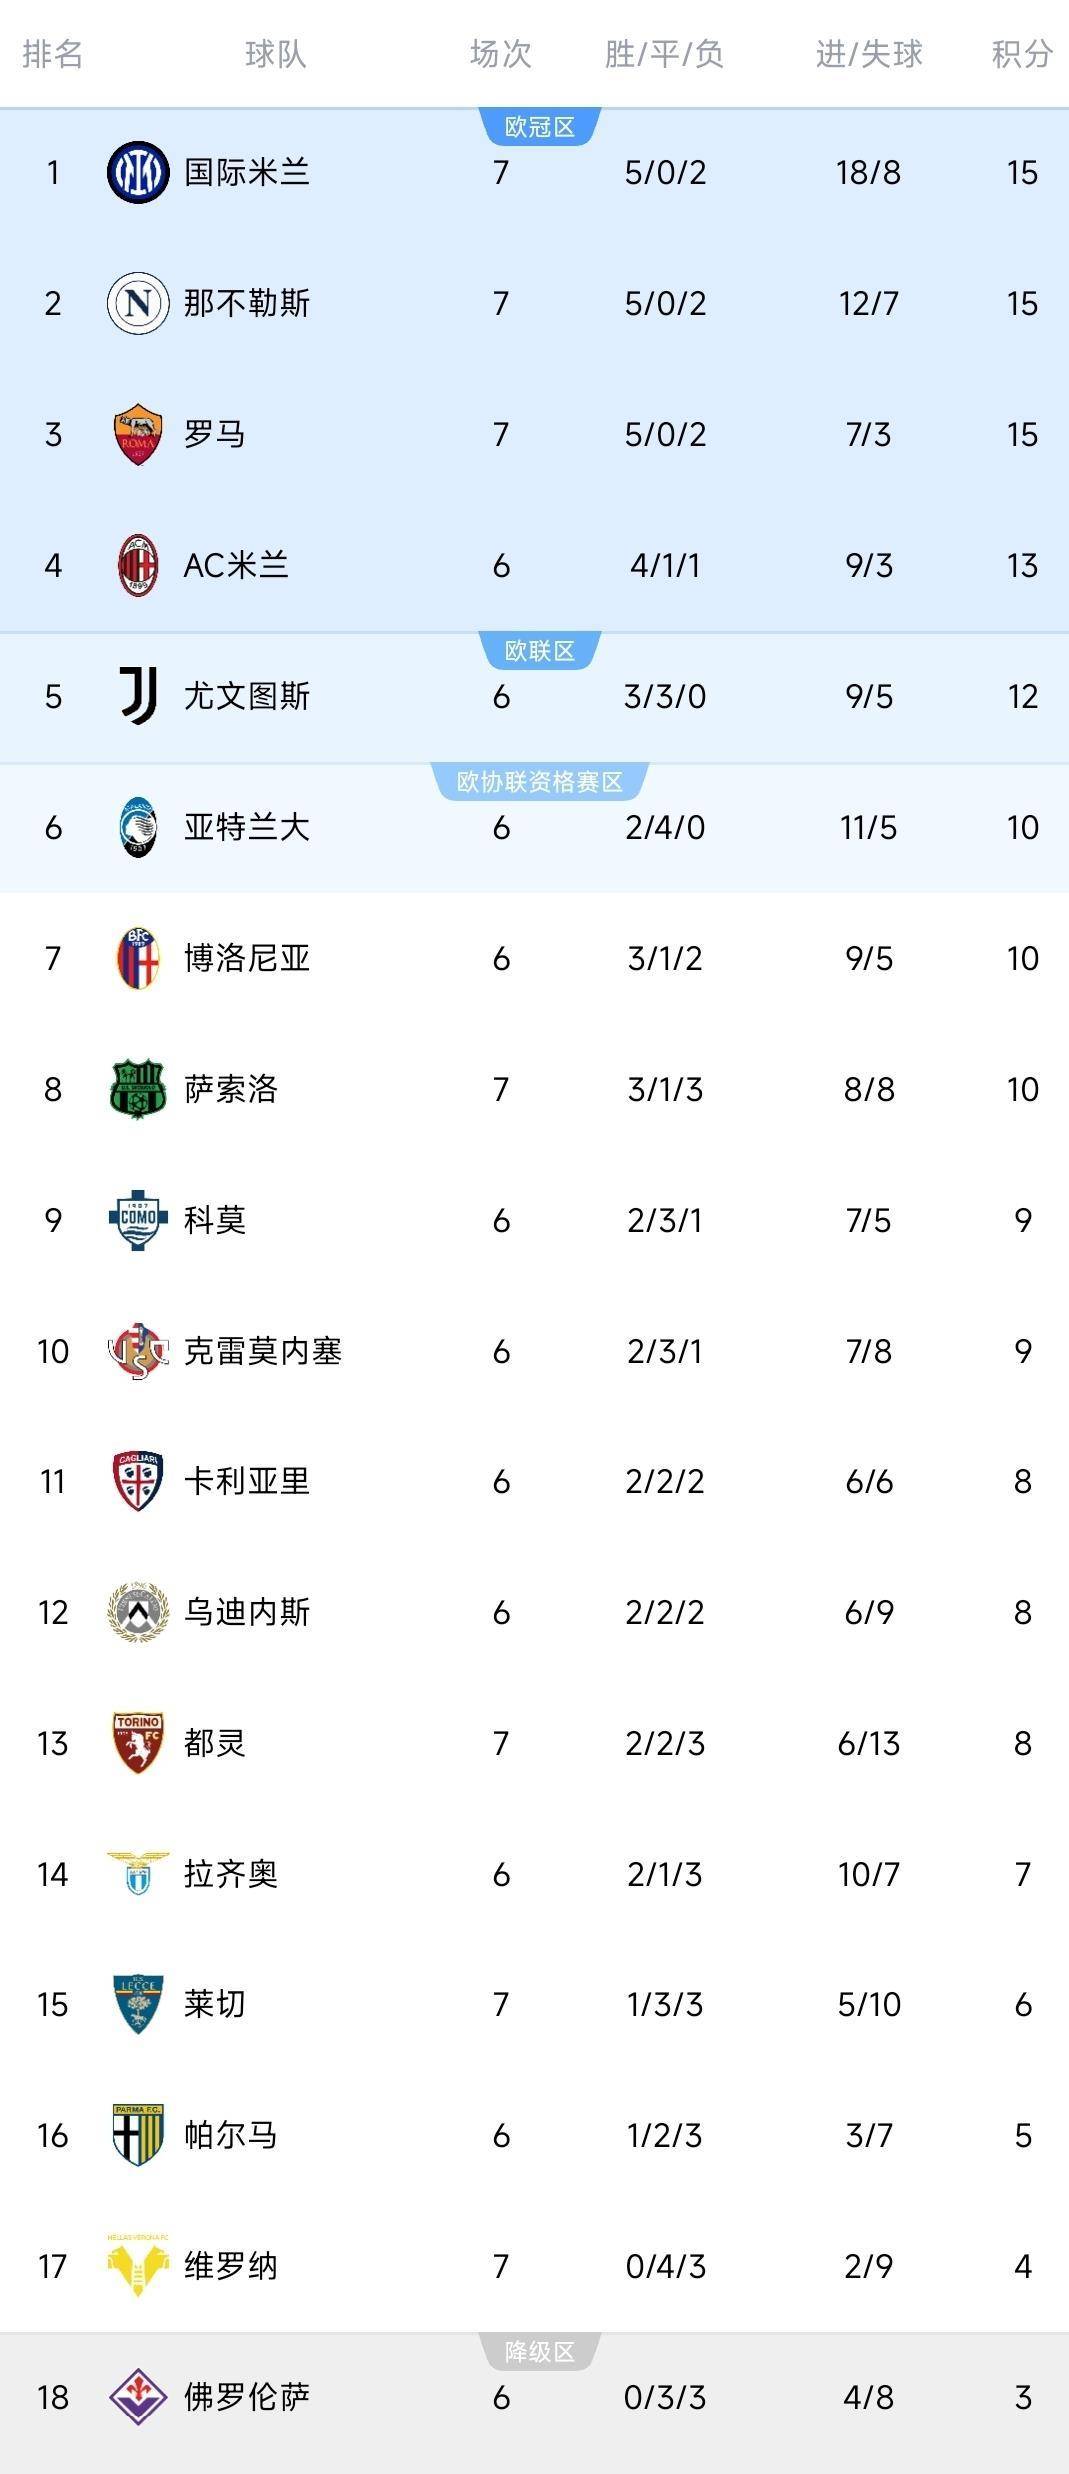
Task: Open the Fiorentina fleur-de-lis crest
Action: (x=137, y=2397)
